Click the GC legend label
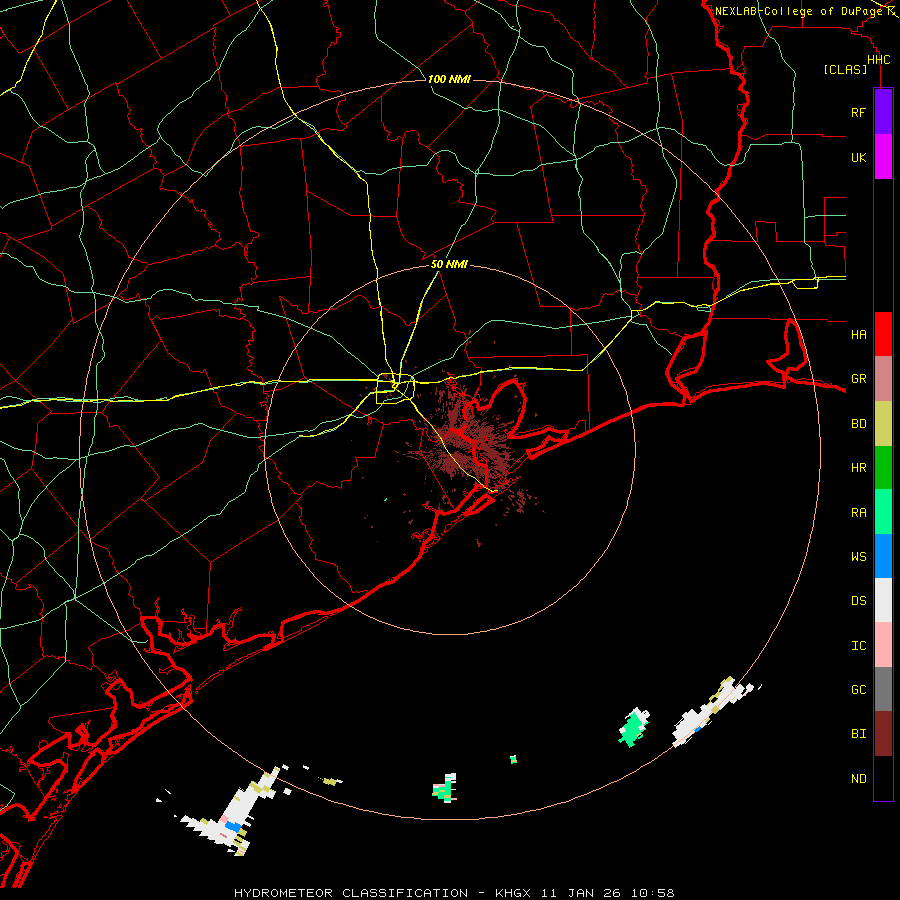The width and height of the screenshot is (900, 900). (858, 690)
